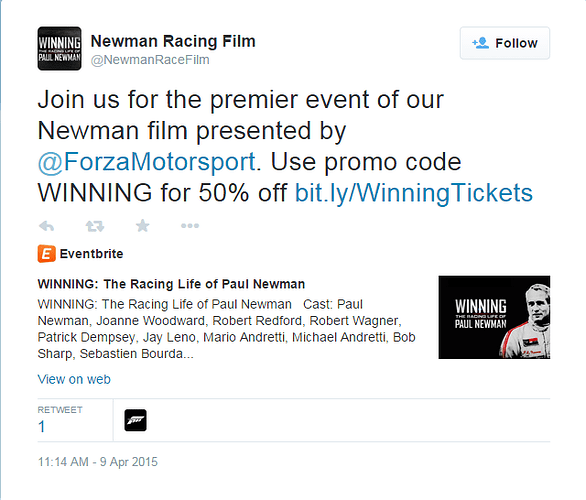Open the bit.ly/WinningTickets link

(x=414, y=193)
